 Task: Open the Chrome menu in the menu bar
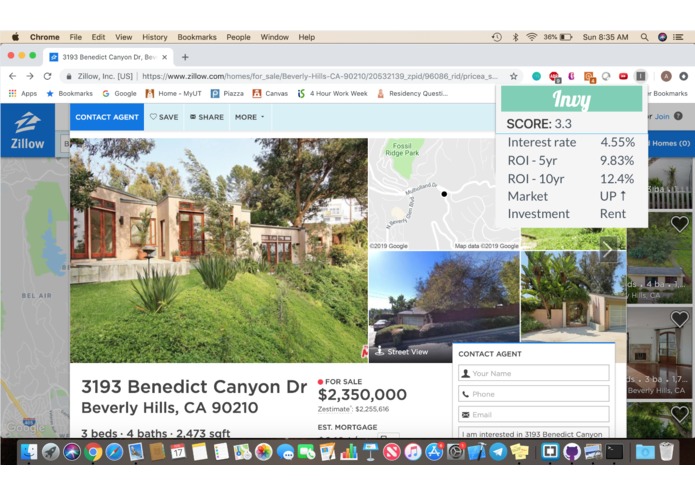[x=45, y=37]
